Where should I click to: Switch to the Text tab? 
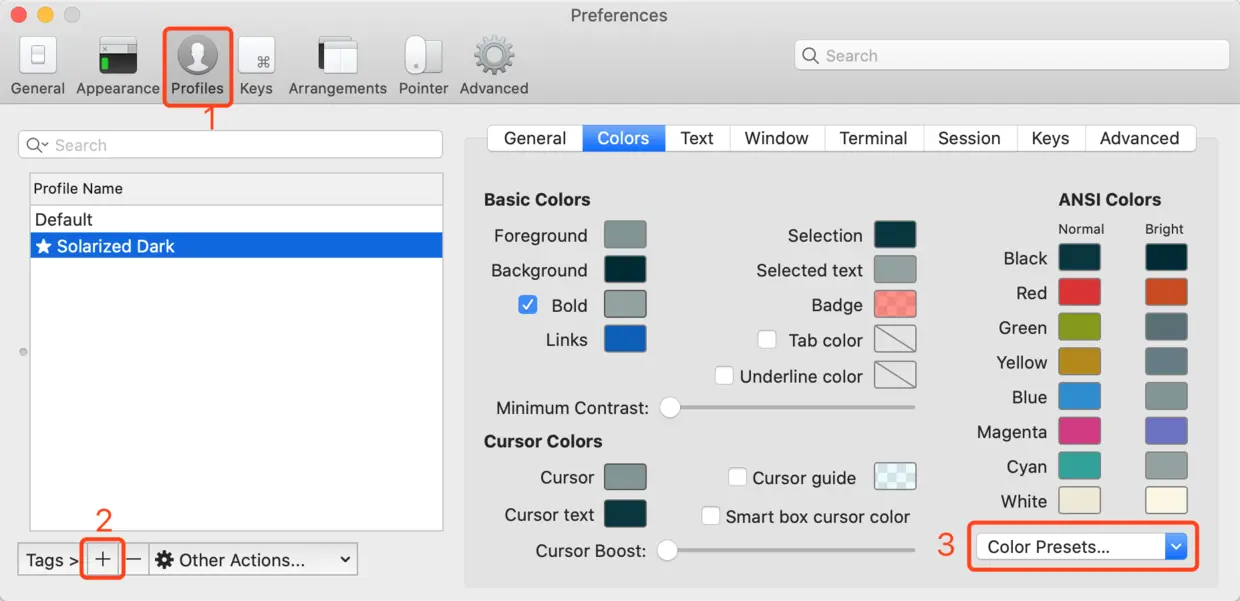(x=697, y=138)
